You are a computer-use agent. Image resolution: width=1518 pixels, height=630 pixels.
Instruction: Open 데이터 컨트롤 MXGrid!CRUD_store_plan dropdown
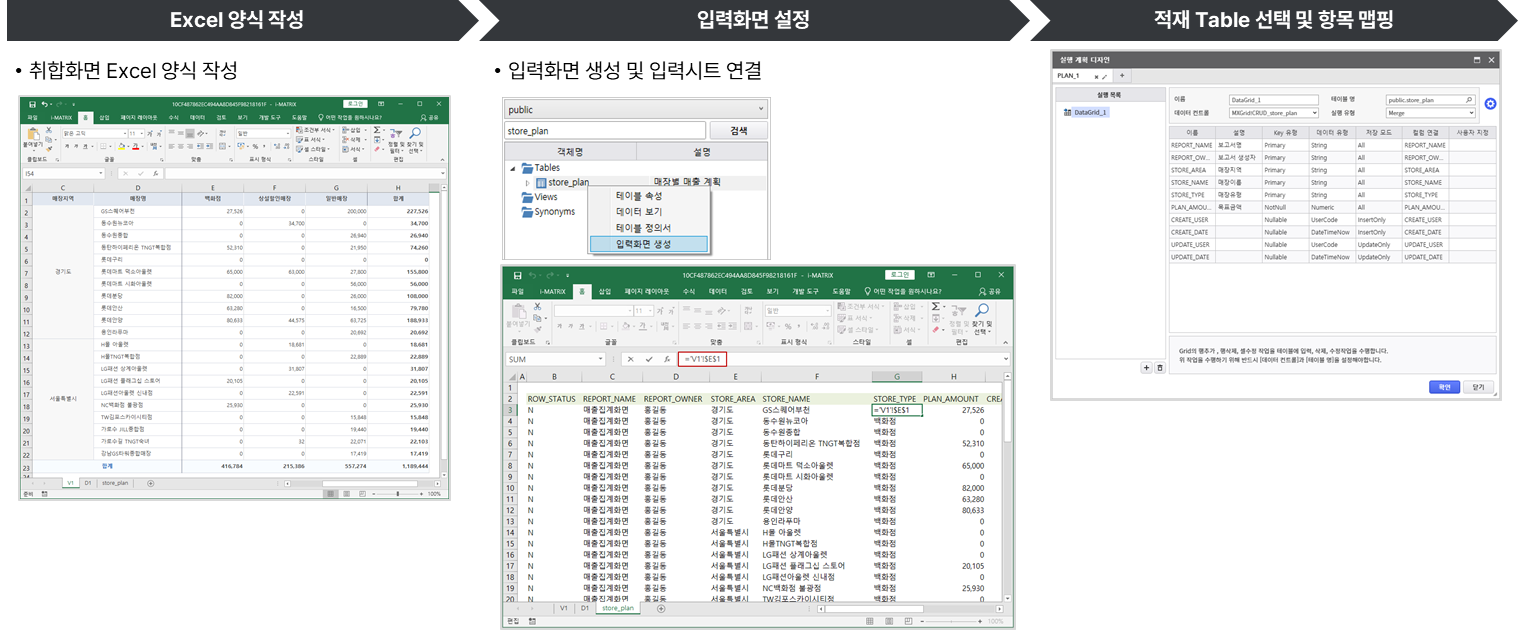click(1274, 113)
